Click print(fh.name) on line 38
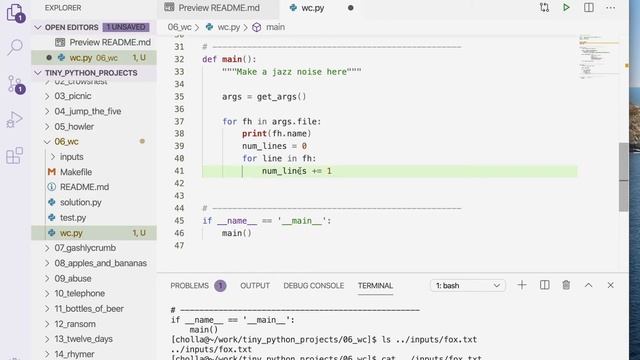The width and height of the screenshot is (640, 360). tap(276, 134)
